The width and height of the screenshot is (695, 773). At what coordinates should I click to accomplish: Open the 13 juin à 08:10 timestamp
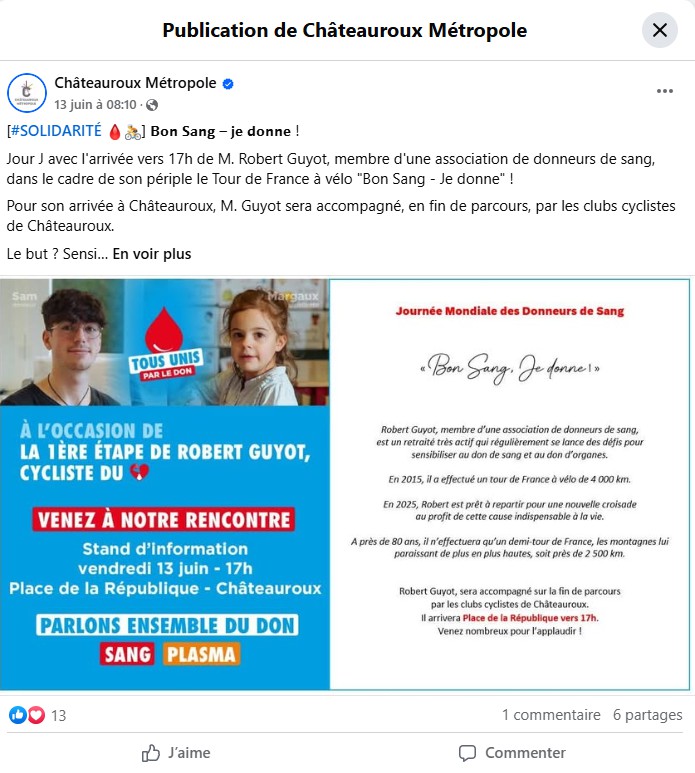[x=95, y=105]
